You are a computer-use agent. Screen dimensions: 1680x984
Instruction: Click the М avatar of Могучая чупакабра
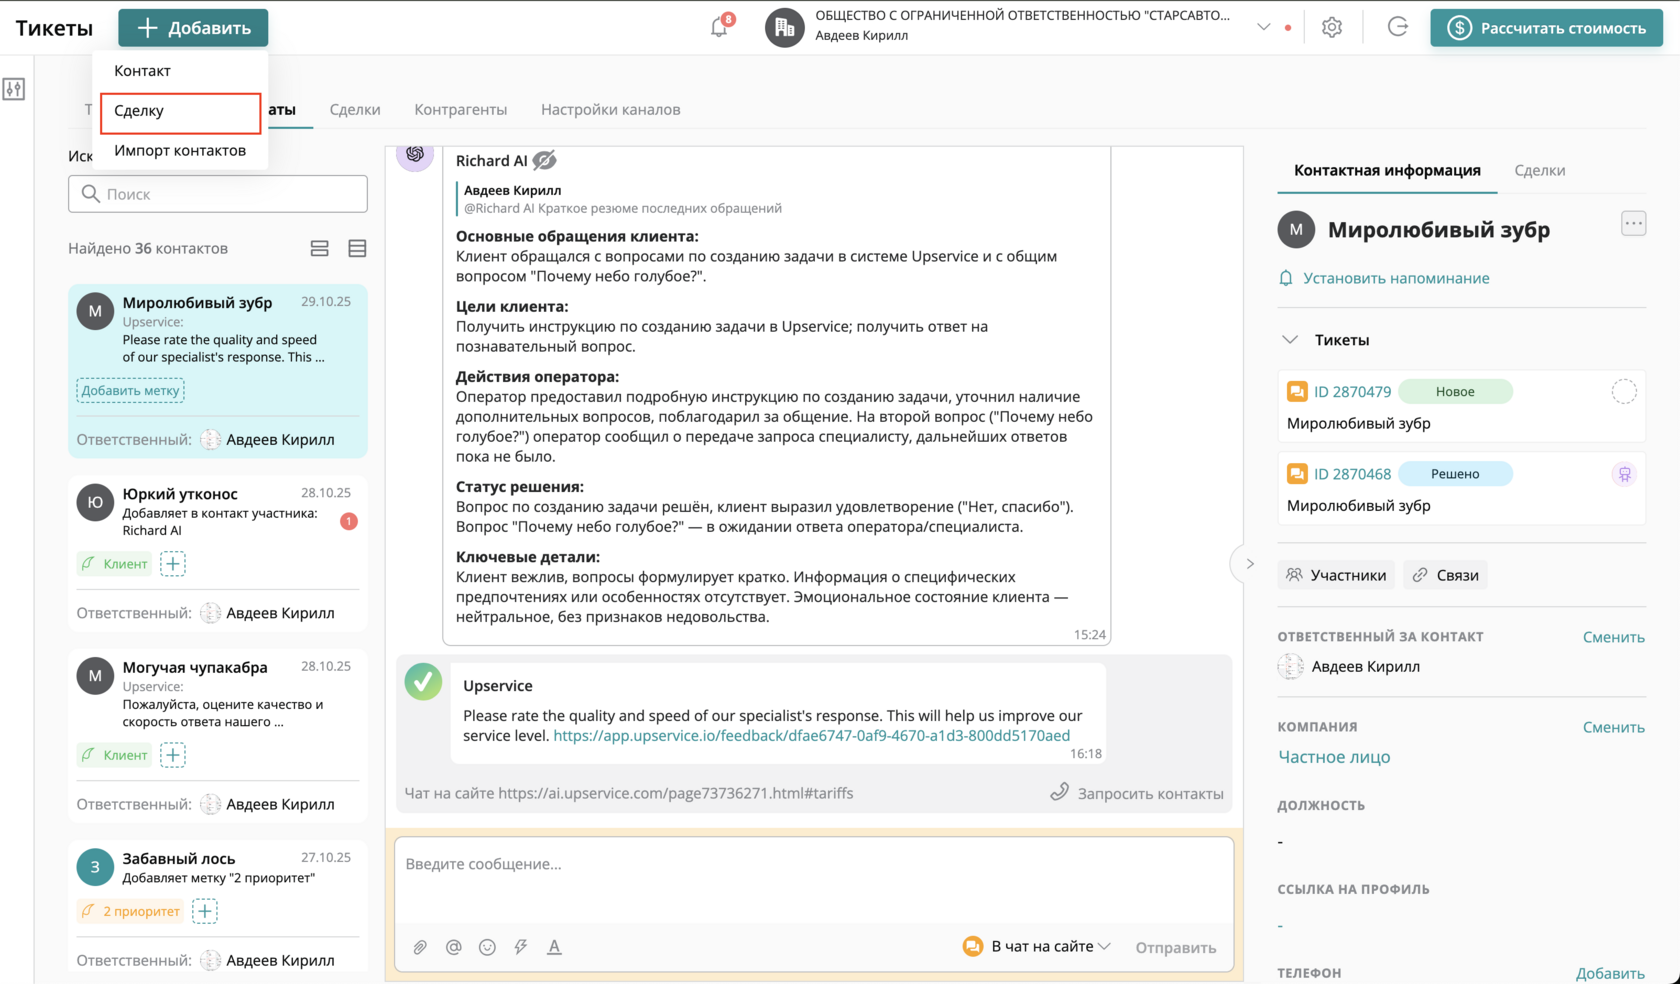point(95,676)
